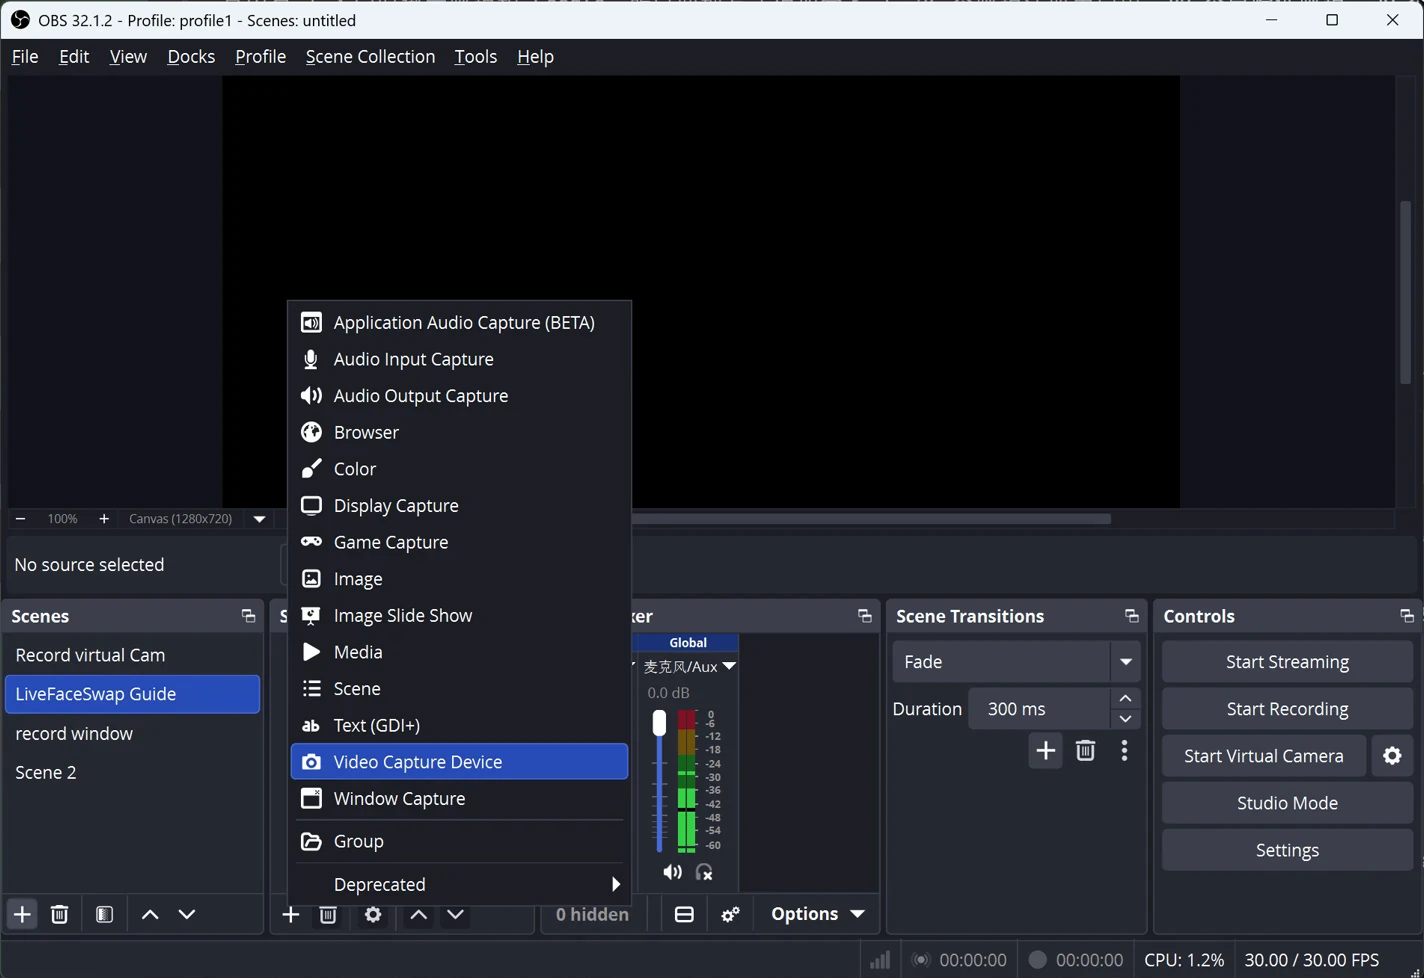The width and height of the screenshot is (1424, 978).
Task: Adjust the 麦克风/Aux volume fader
Action: [659, 723]
